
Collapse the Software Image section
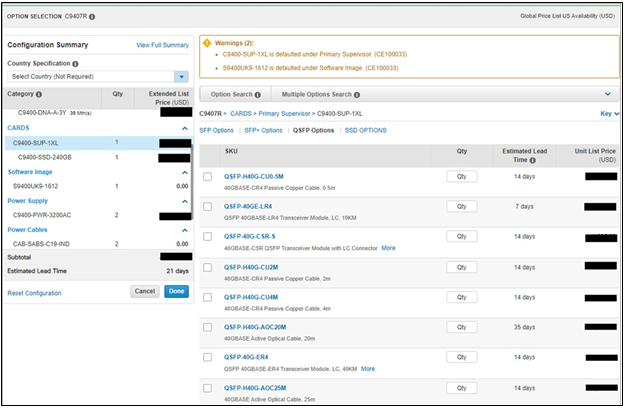coord(185,172)
